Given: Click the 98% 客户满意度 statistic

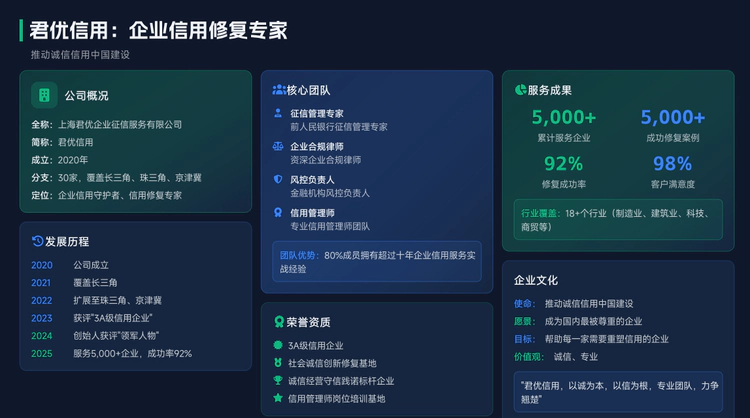Looking at the screenshot, I should [672, 170].
